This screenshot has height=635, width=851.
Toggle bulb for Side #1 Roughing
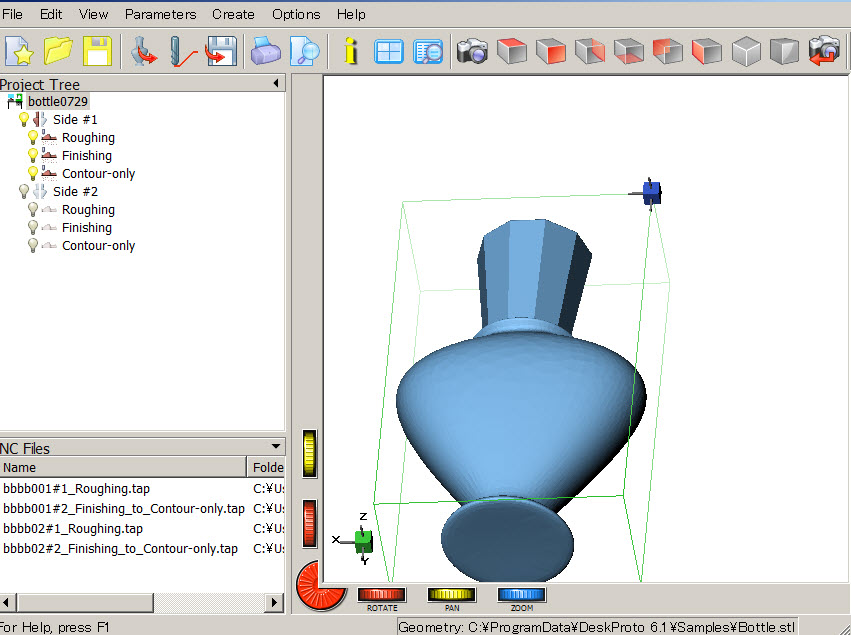[33, 138]
